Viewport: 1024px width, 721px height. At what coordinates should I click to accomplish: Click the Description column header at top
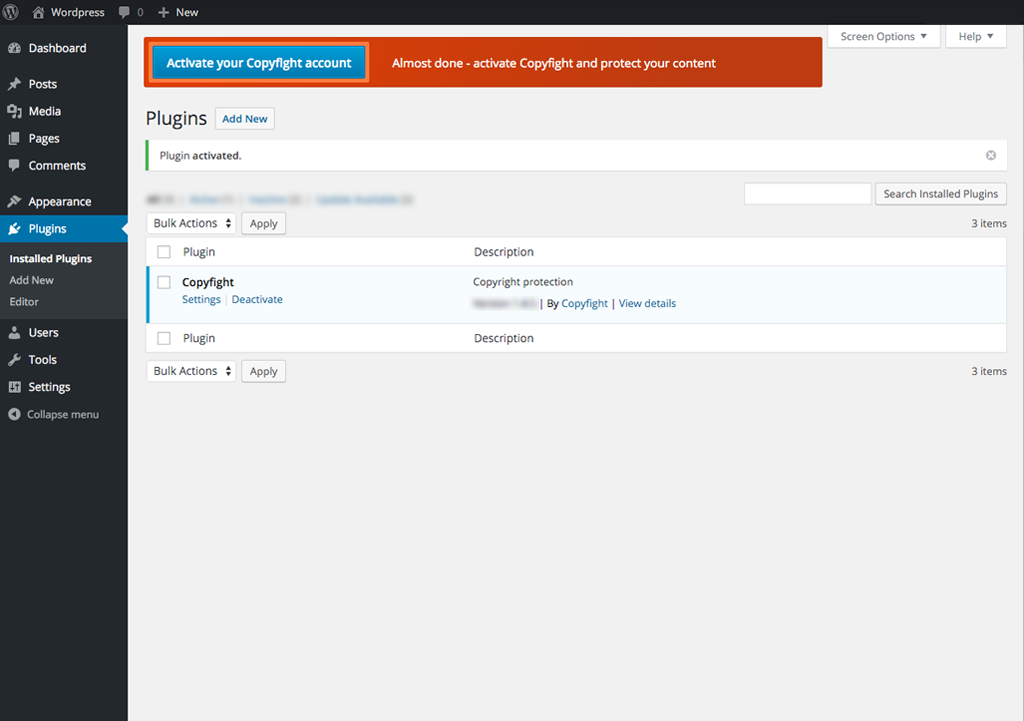point(504,252)
